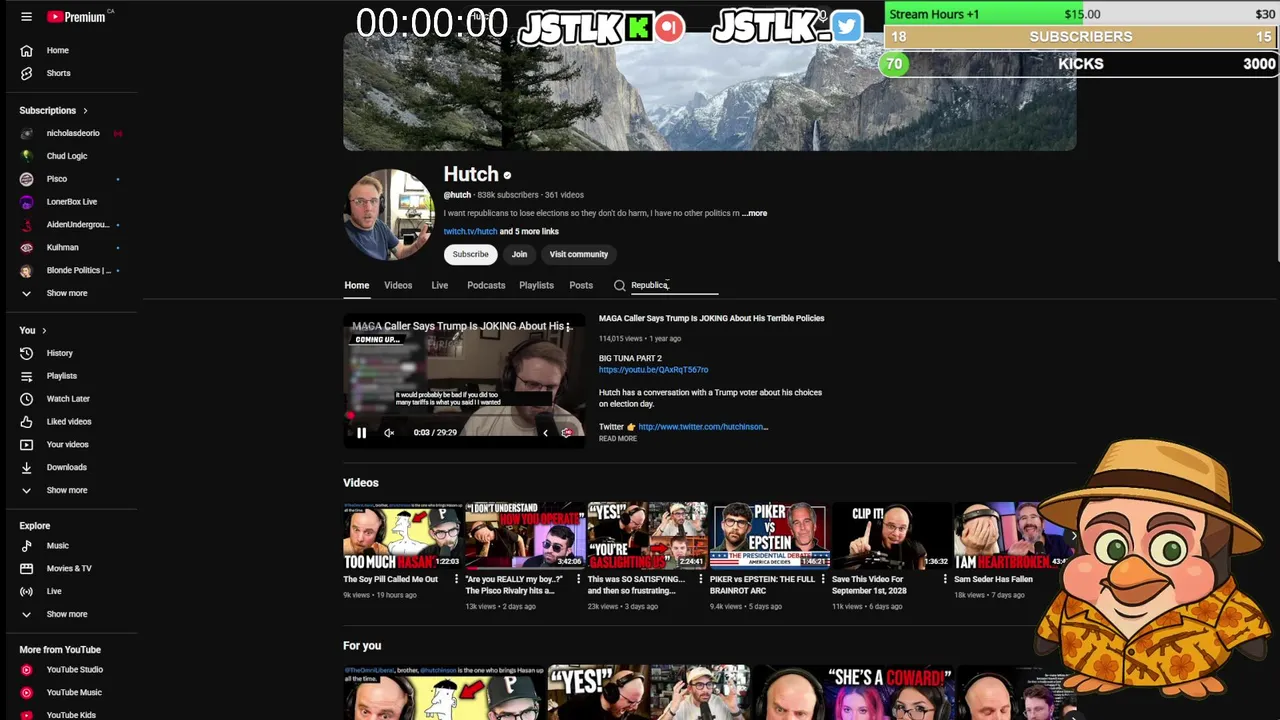
Task: Open the Kuihman subscription channel
Action: coord(62,247)
